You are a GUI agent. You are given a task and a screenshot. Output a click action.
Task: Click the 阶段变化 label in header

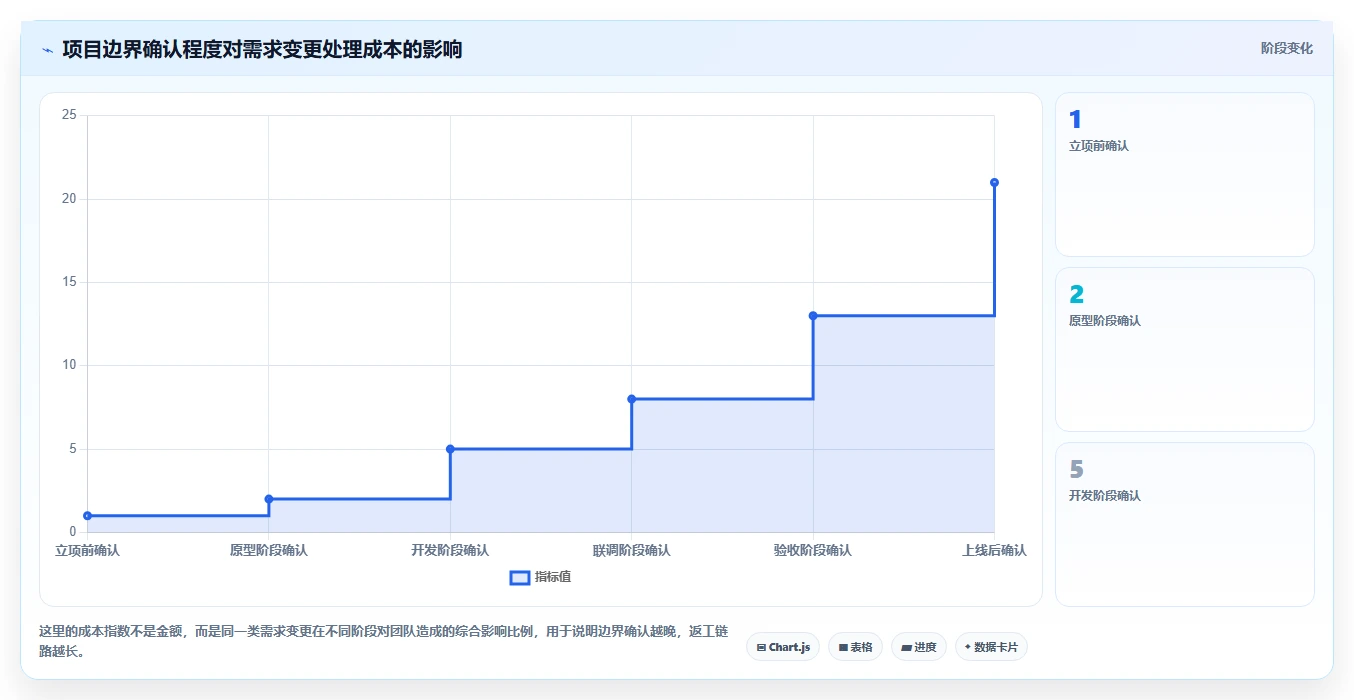coord(1287,48)
